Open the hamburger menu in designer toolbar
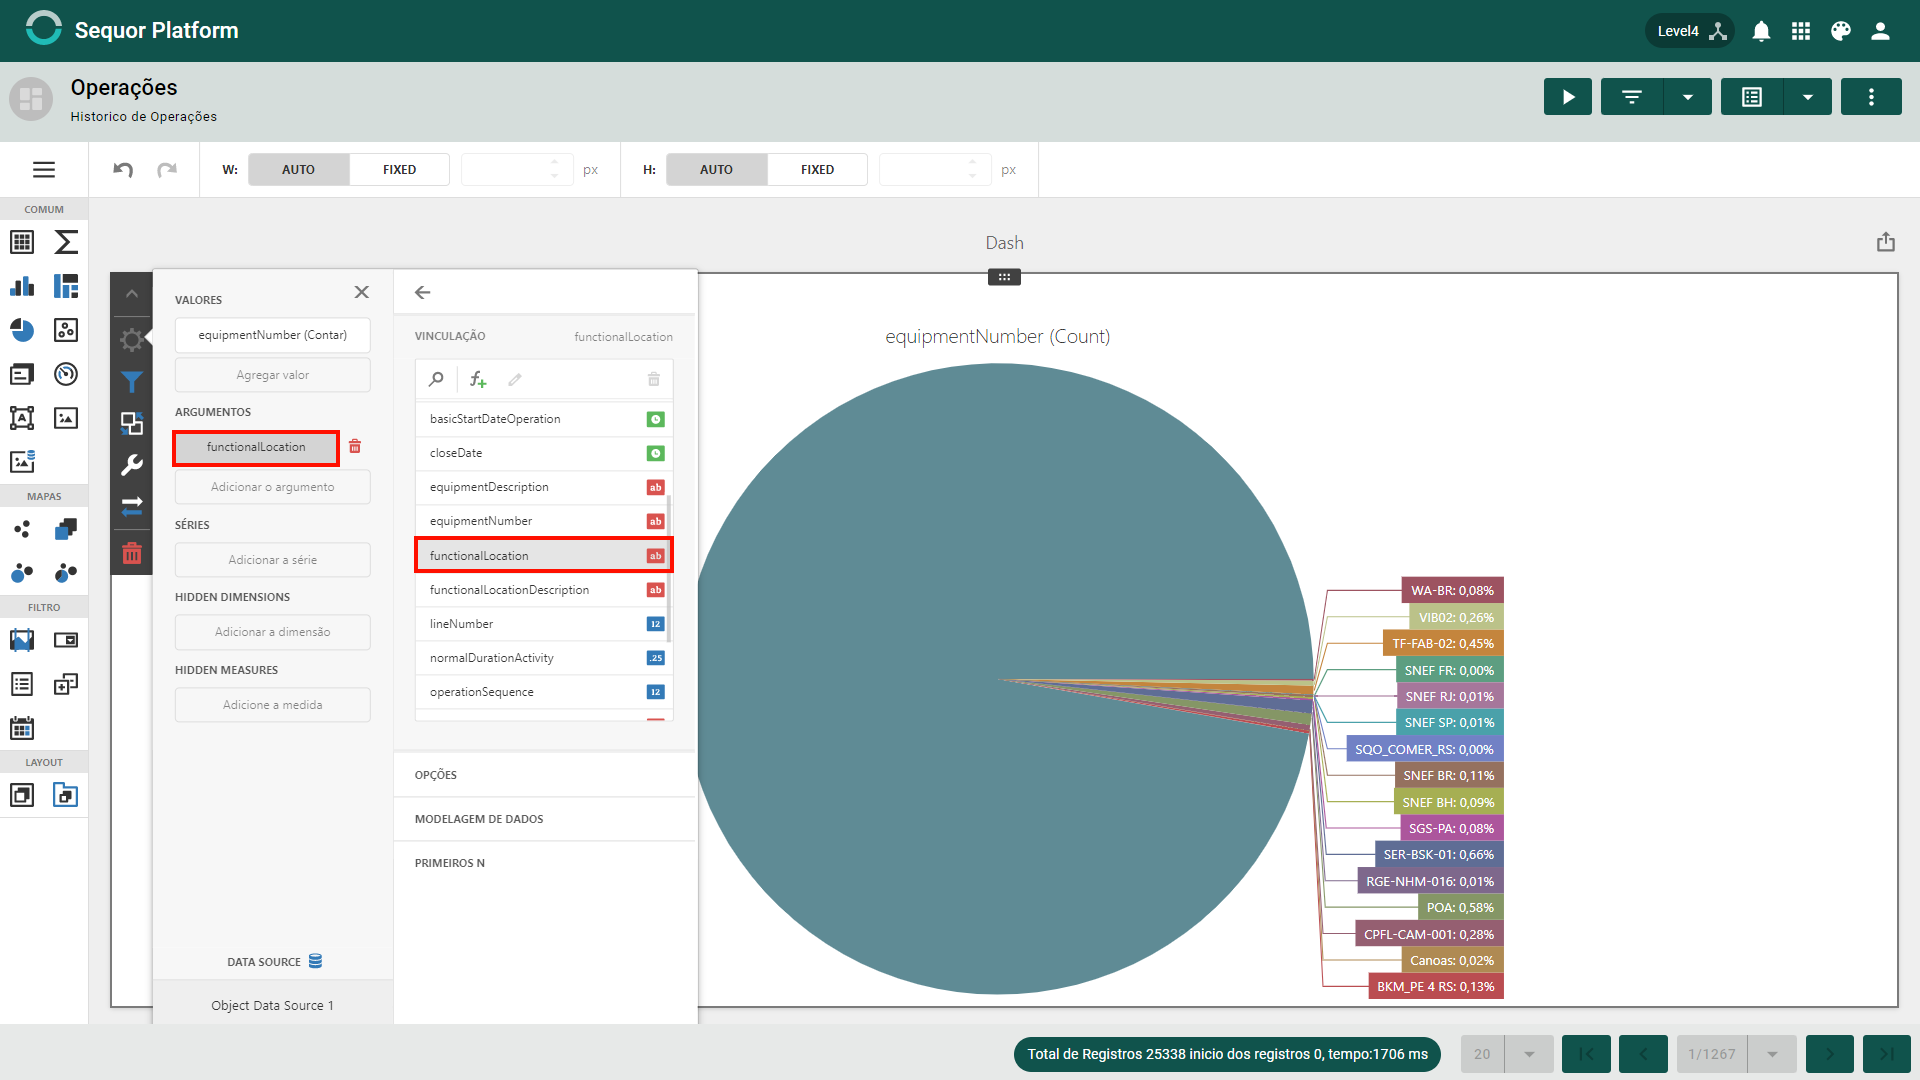Viewport: 1920px width, 1080px height. [x=44, y=170]
